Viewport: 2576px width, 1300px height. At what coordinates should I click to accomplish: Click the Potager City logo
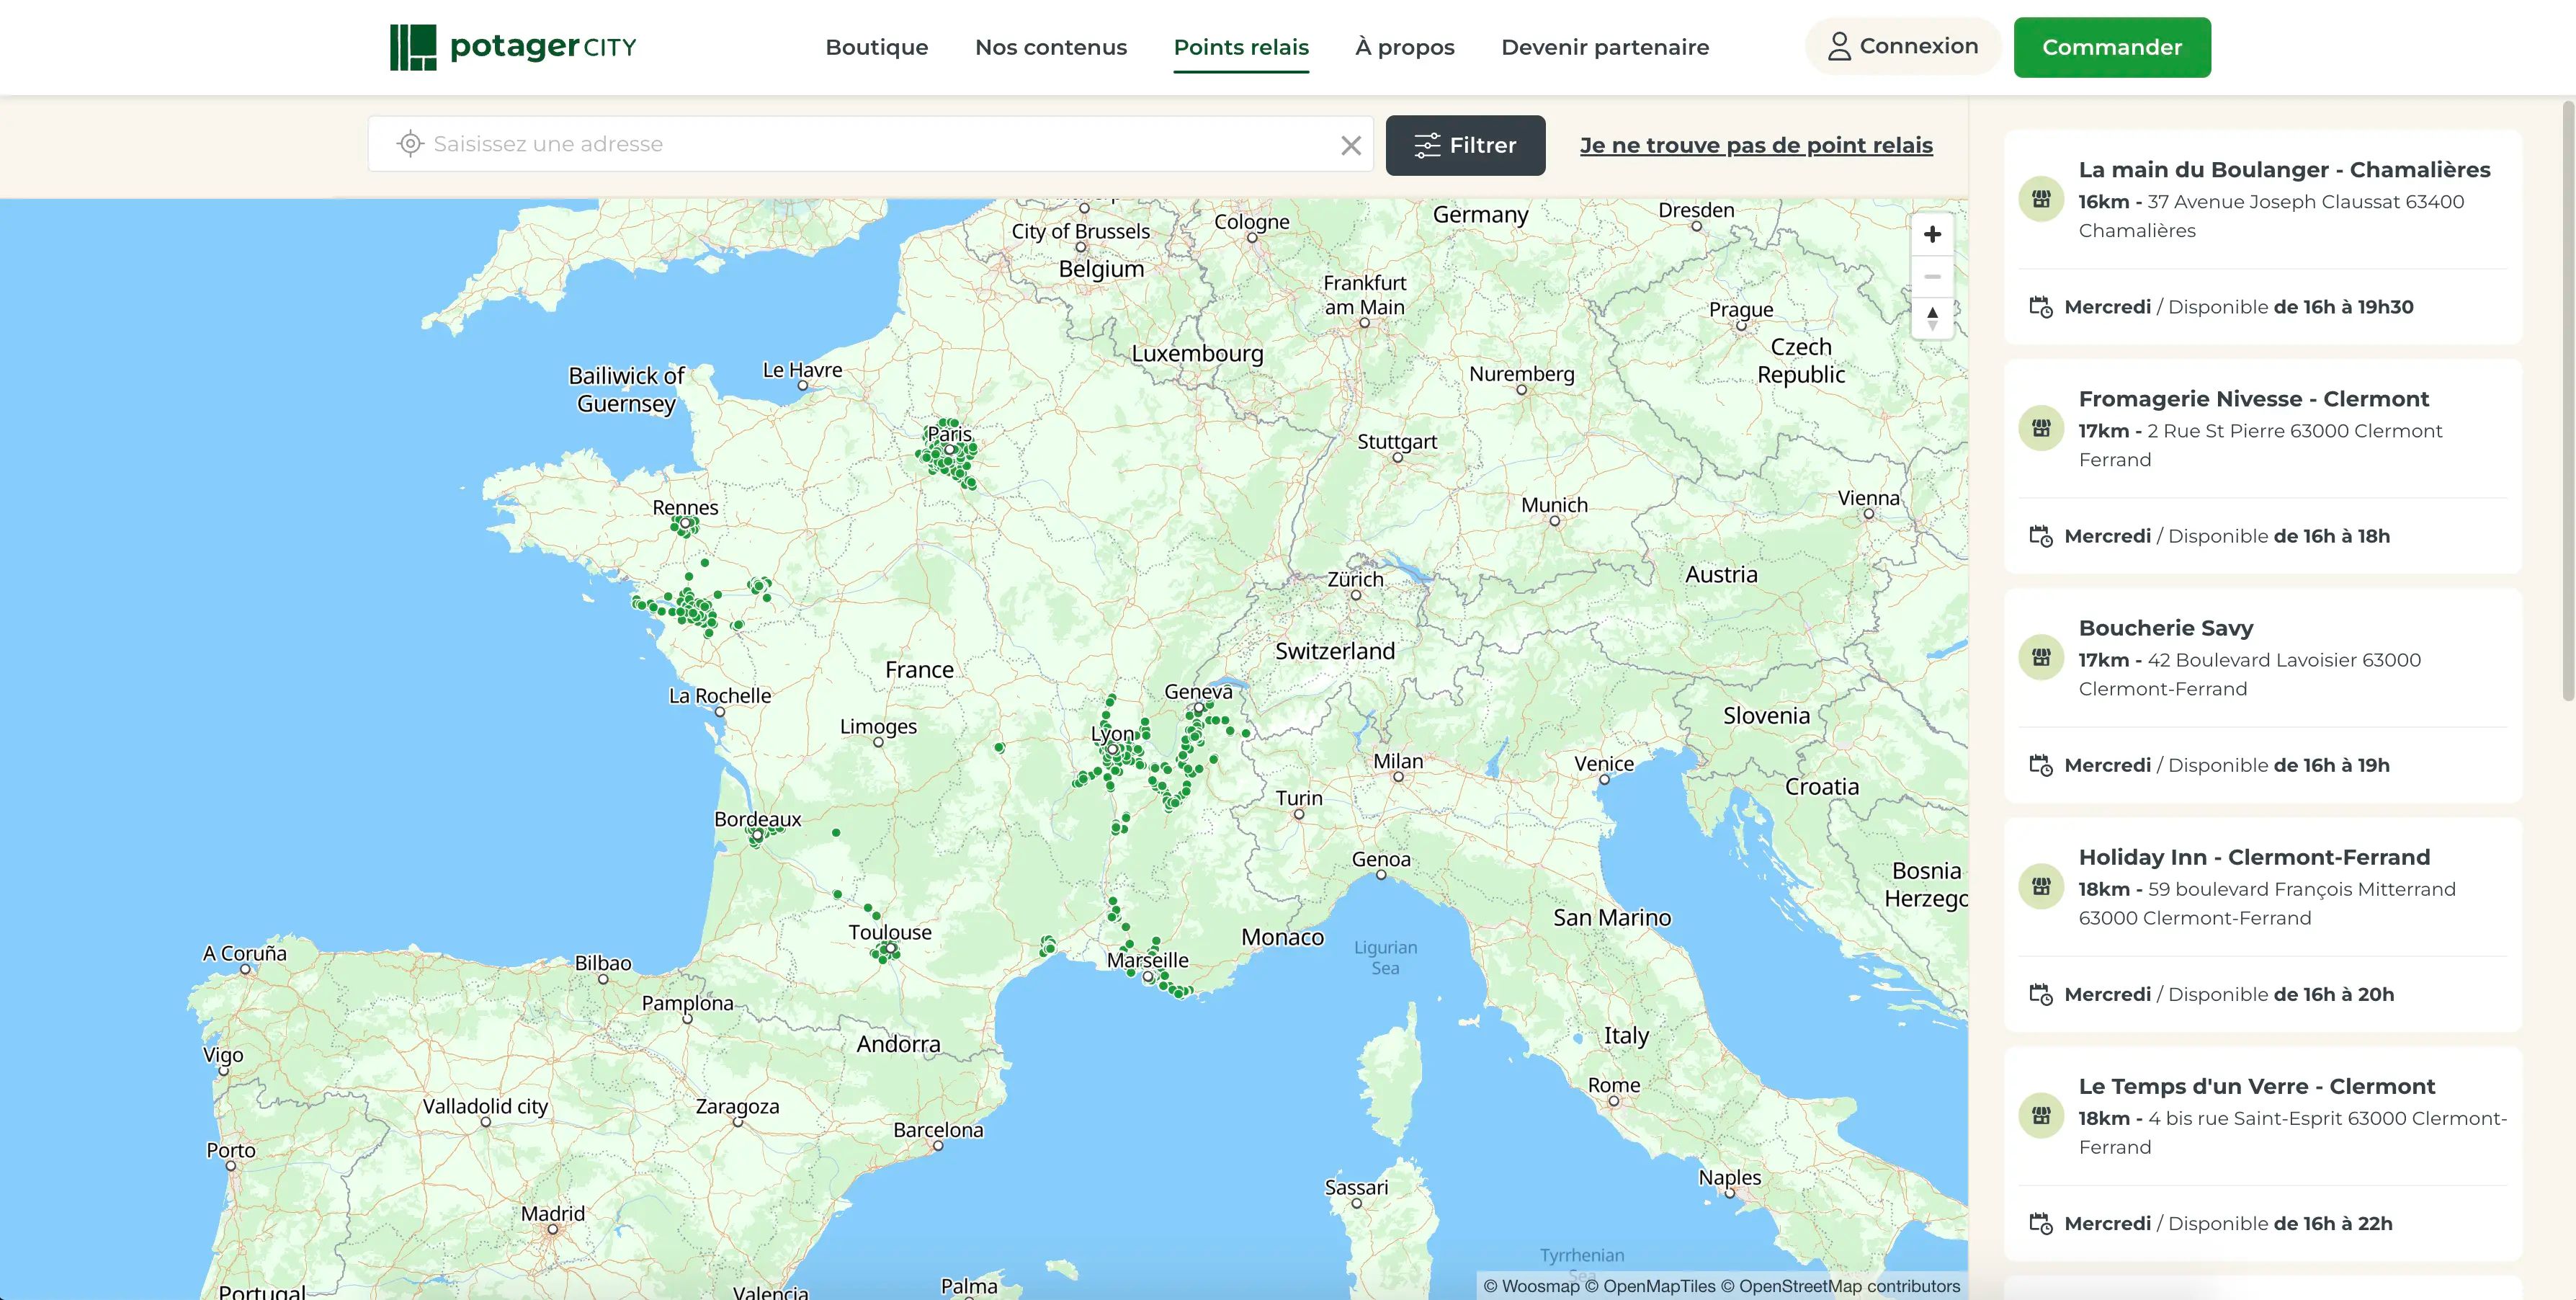513,47
